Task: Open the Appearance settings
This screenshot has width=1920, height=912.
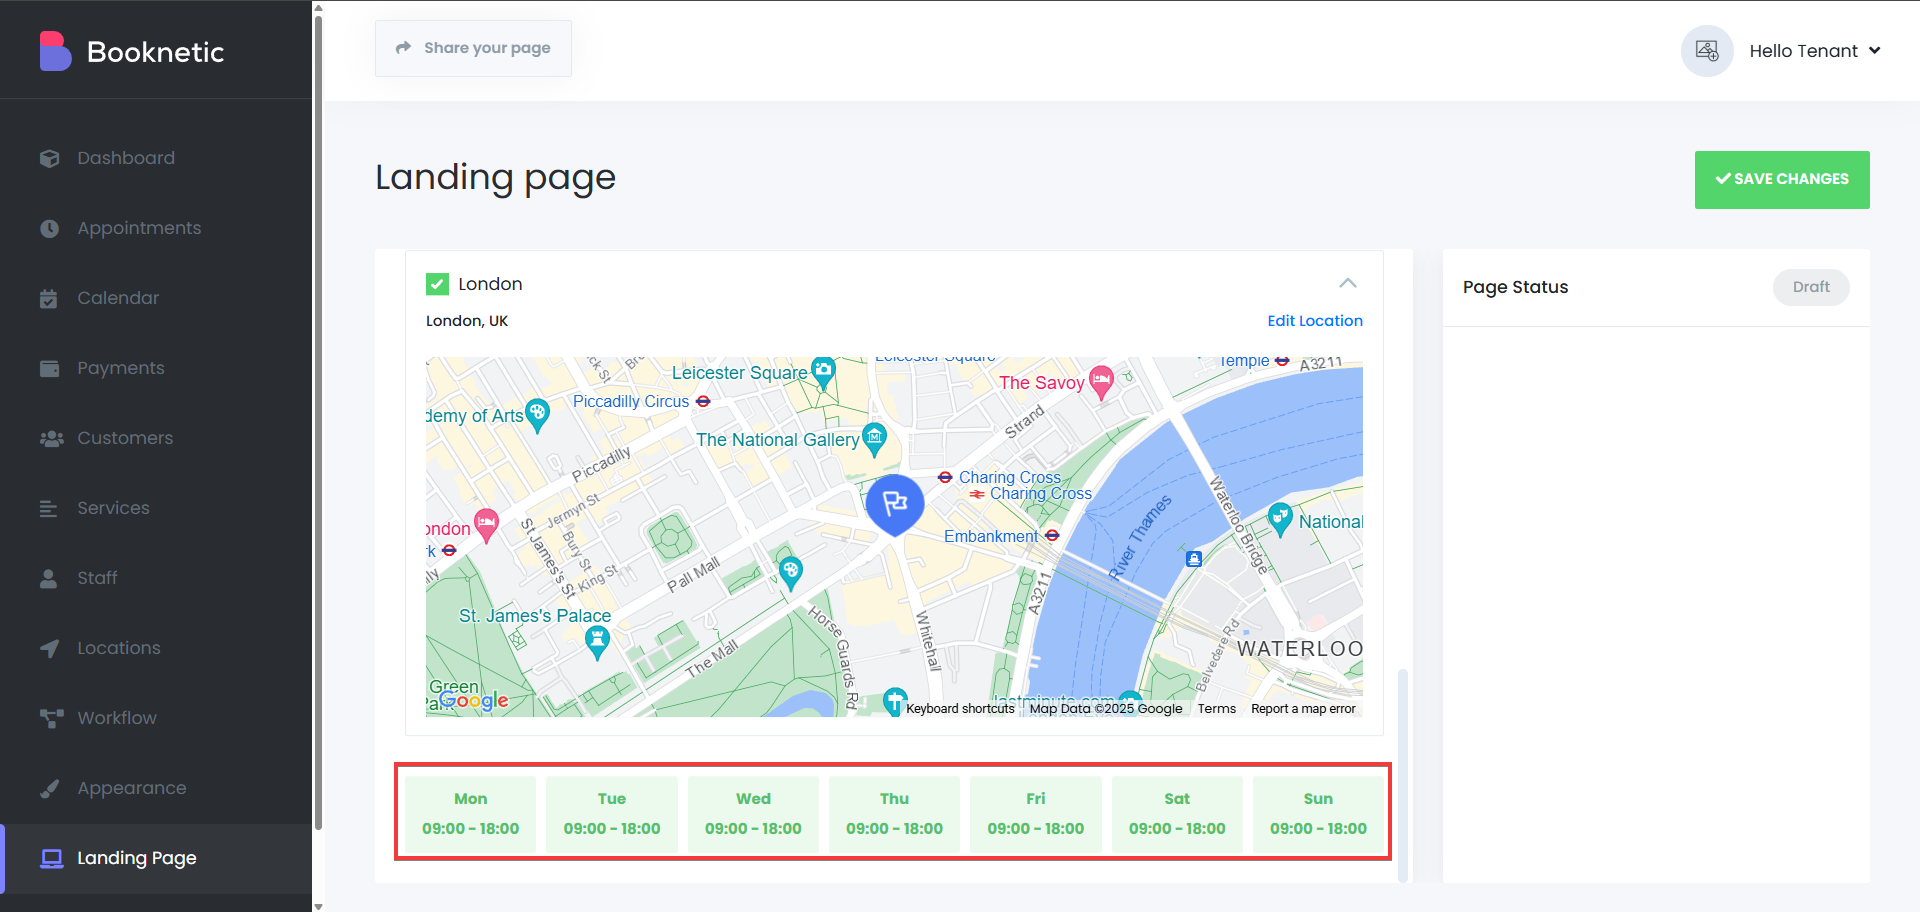Action: point(157,788)
